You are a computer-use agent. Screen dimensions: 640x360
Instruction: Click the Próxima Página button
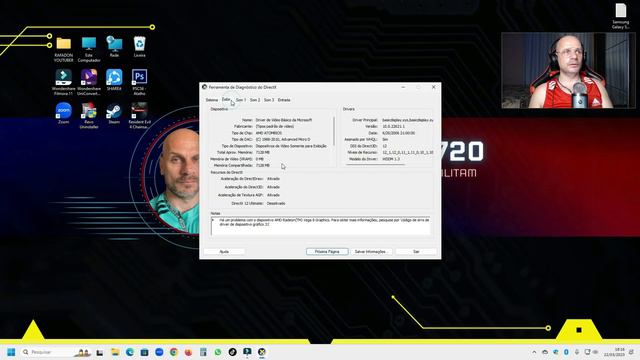tap(327, 251)
